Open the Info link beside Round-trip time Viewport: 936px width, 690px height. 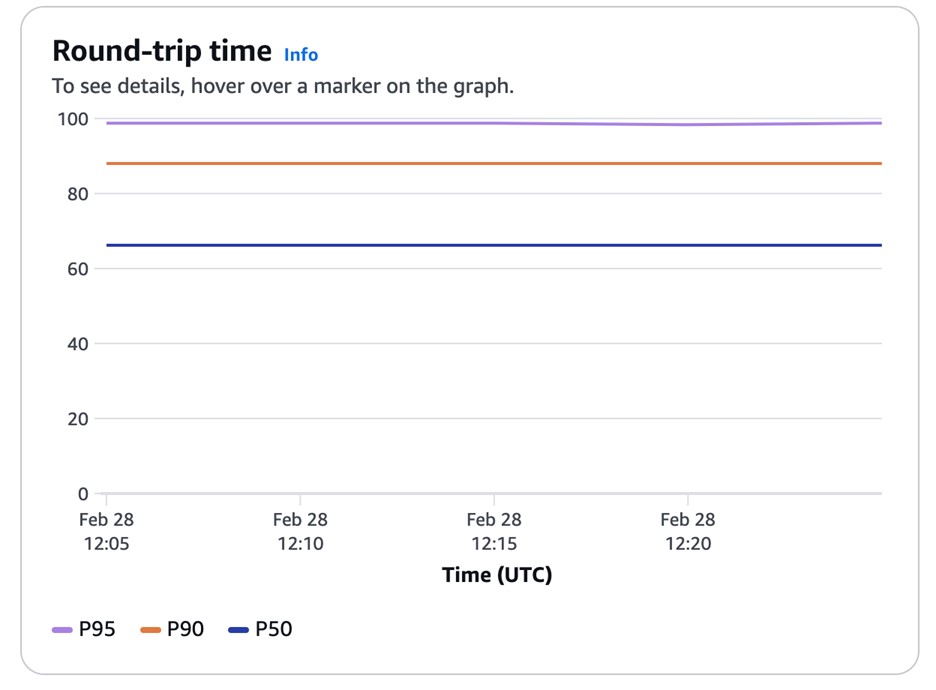coord(301,54)
